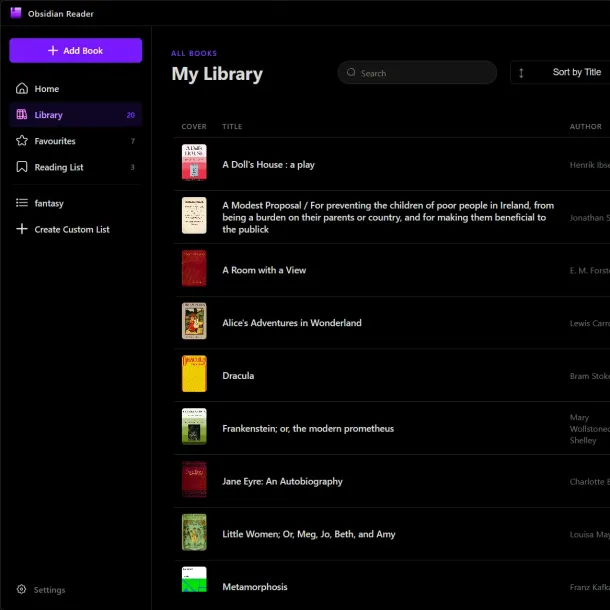Click the Favourites star icon

click(22, 140)
